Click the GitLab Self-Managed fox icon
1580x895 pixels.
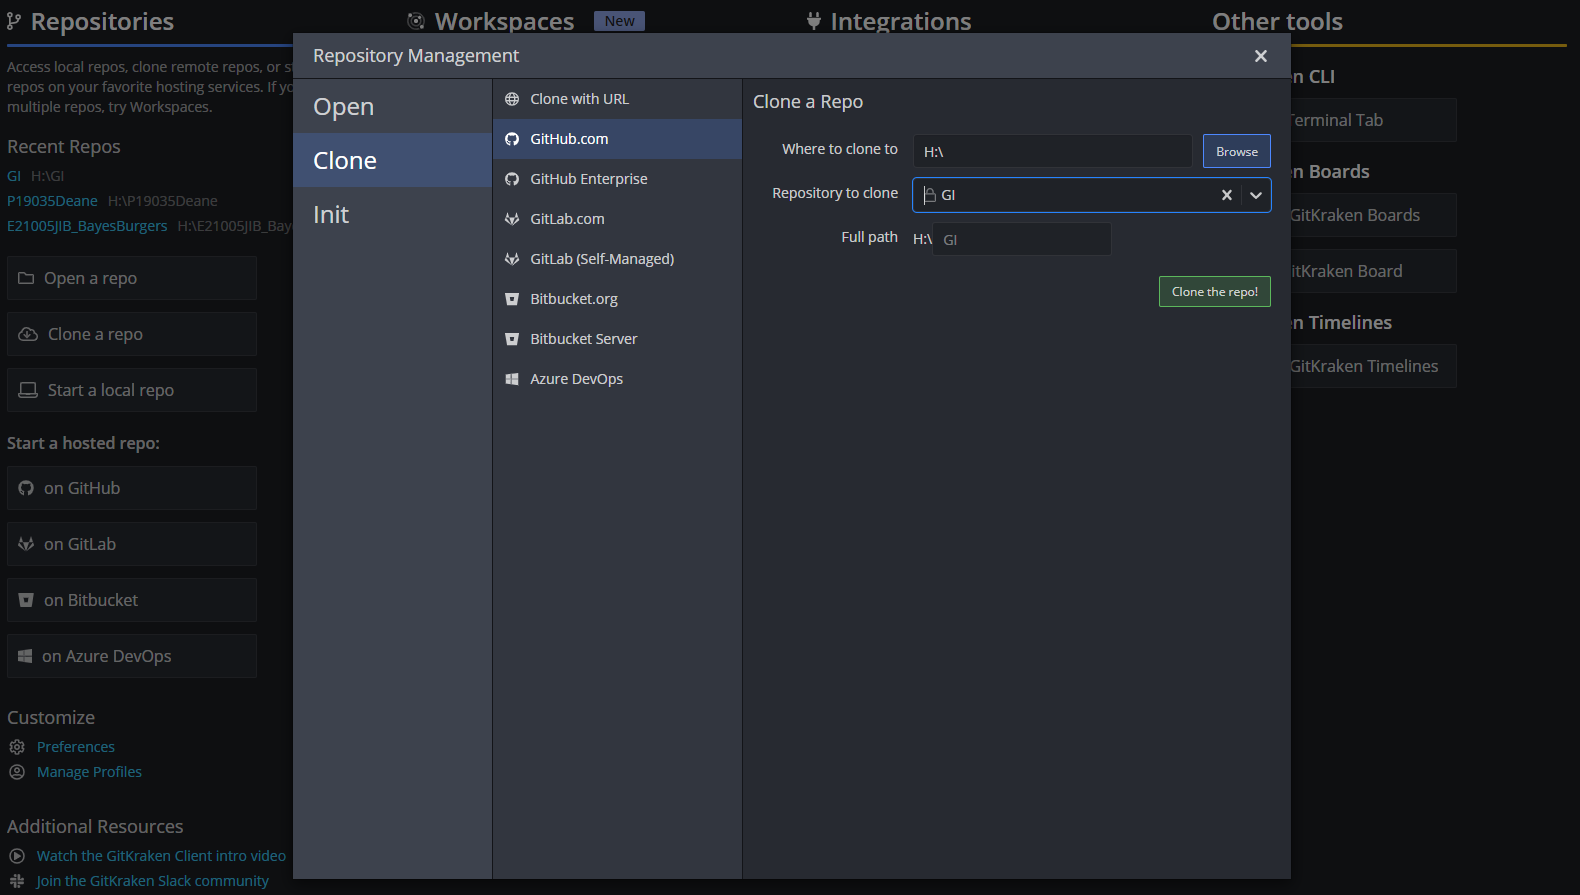(512, 259)
